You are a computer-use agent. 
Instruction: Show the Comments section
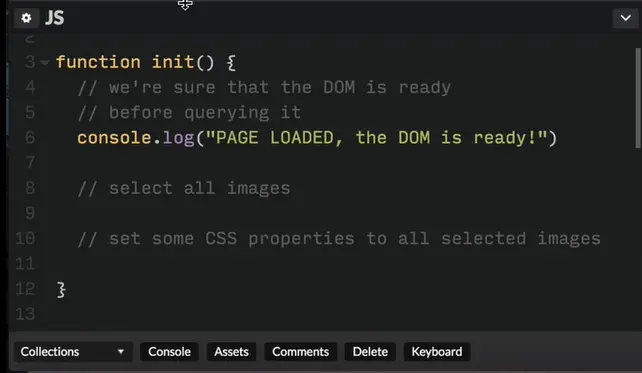pyautogui.click(x=301, y=352)
